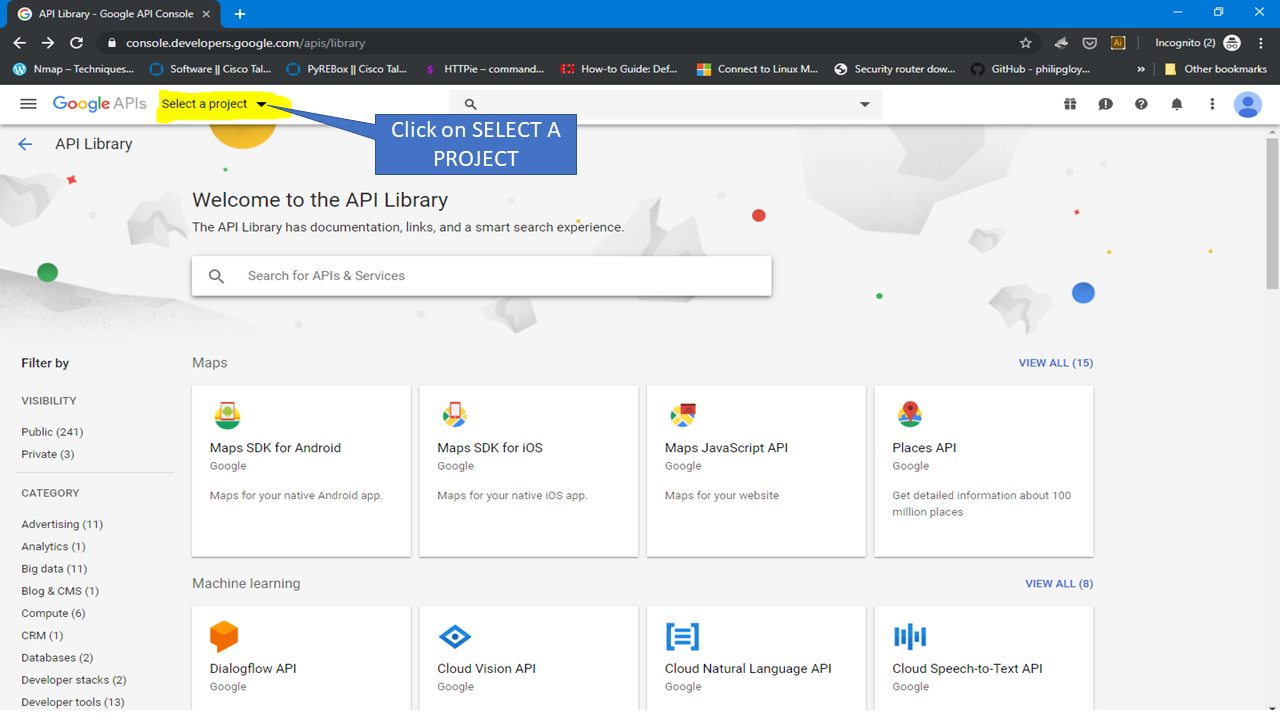Click the address bar URL
Image resolution: width=1280 pixels, height=720 pixels.
click(x=245, y=43)
